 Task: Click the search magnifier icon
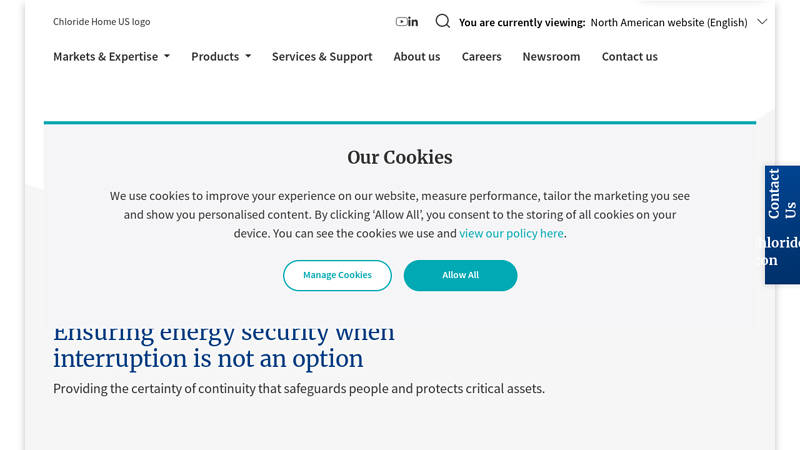442,21
